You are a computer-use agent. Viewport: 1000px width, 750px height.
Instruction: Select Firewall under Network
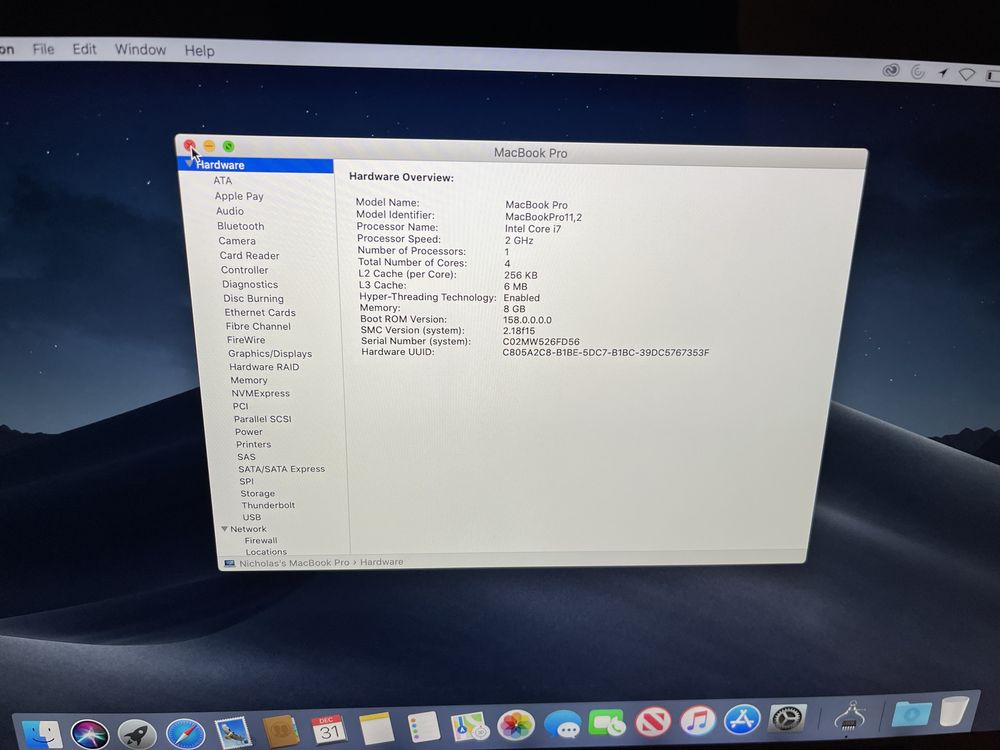point(261,540)
